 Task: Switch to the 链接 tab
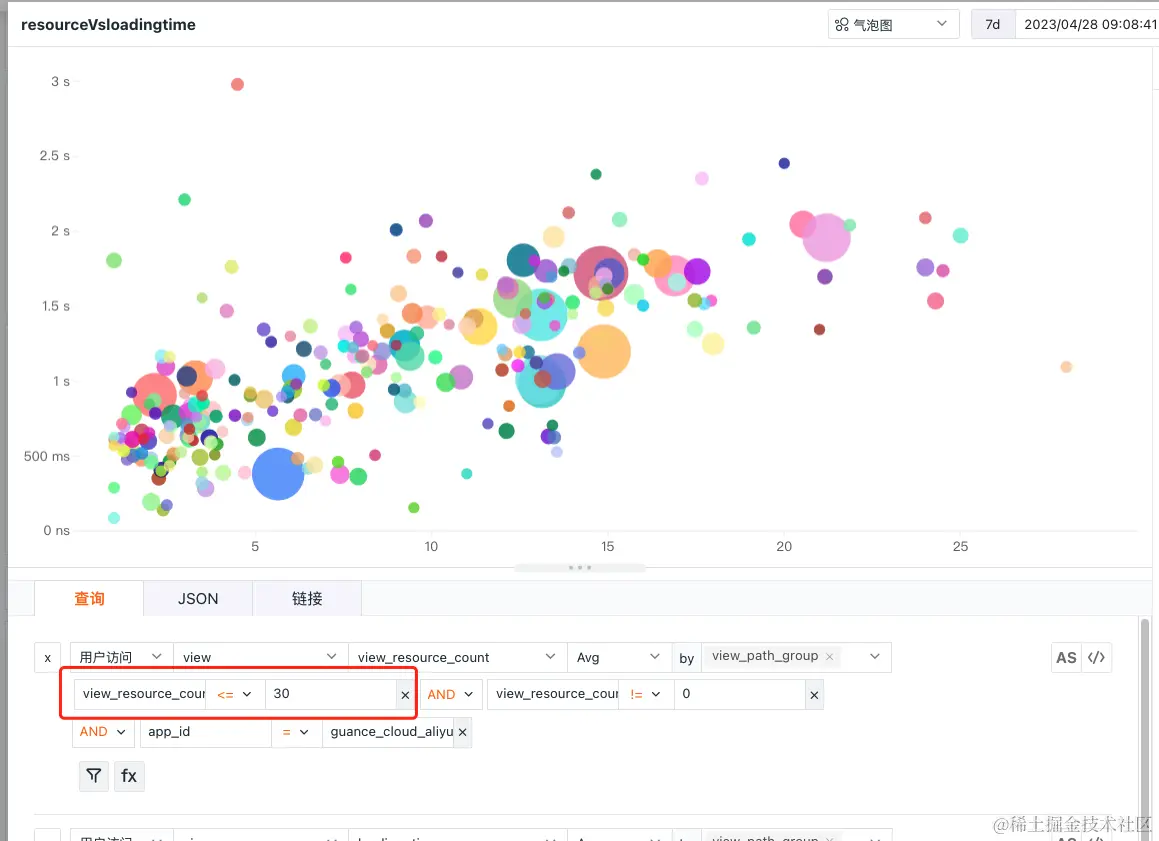[x=307, y=599]
